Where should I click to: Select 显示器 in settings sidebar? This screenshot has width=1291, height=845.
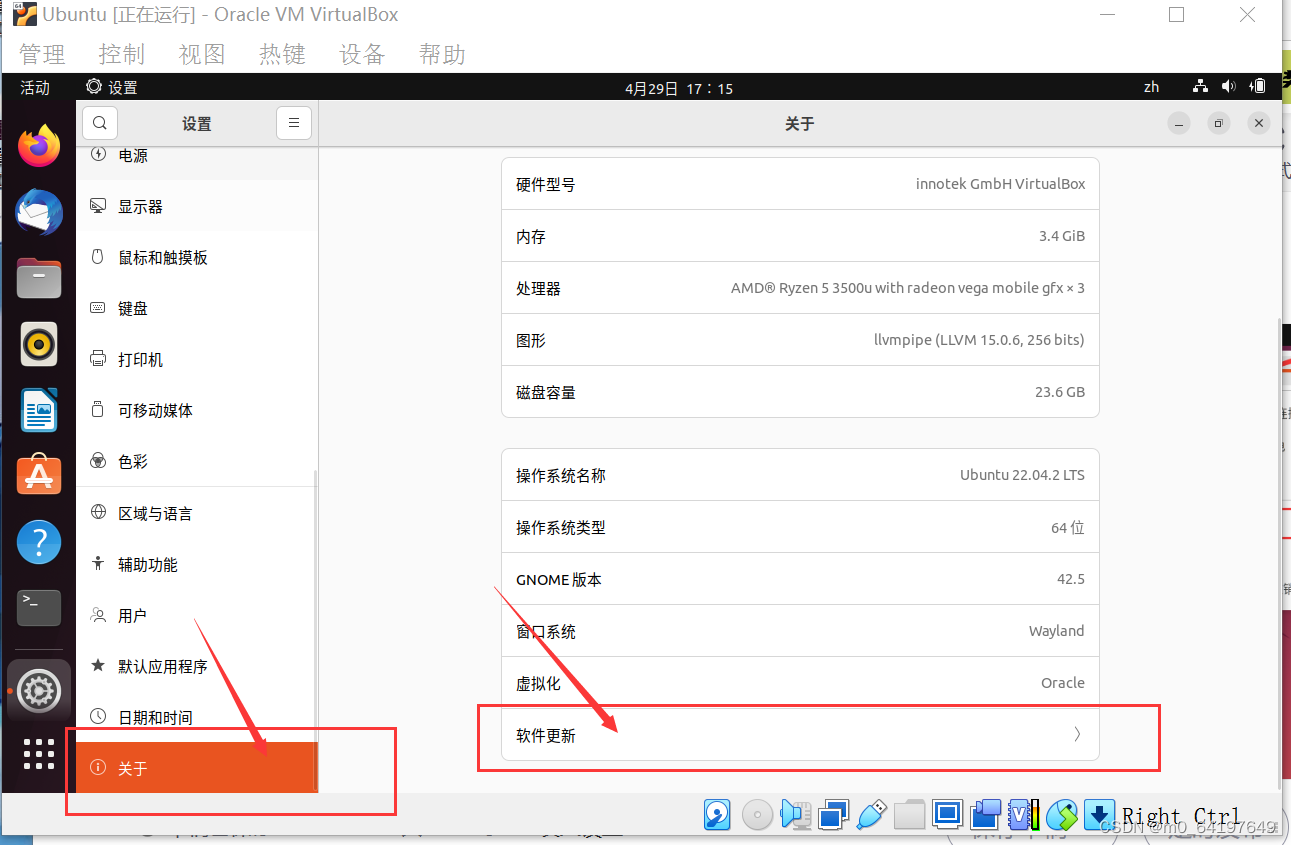point(197,206)
